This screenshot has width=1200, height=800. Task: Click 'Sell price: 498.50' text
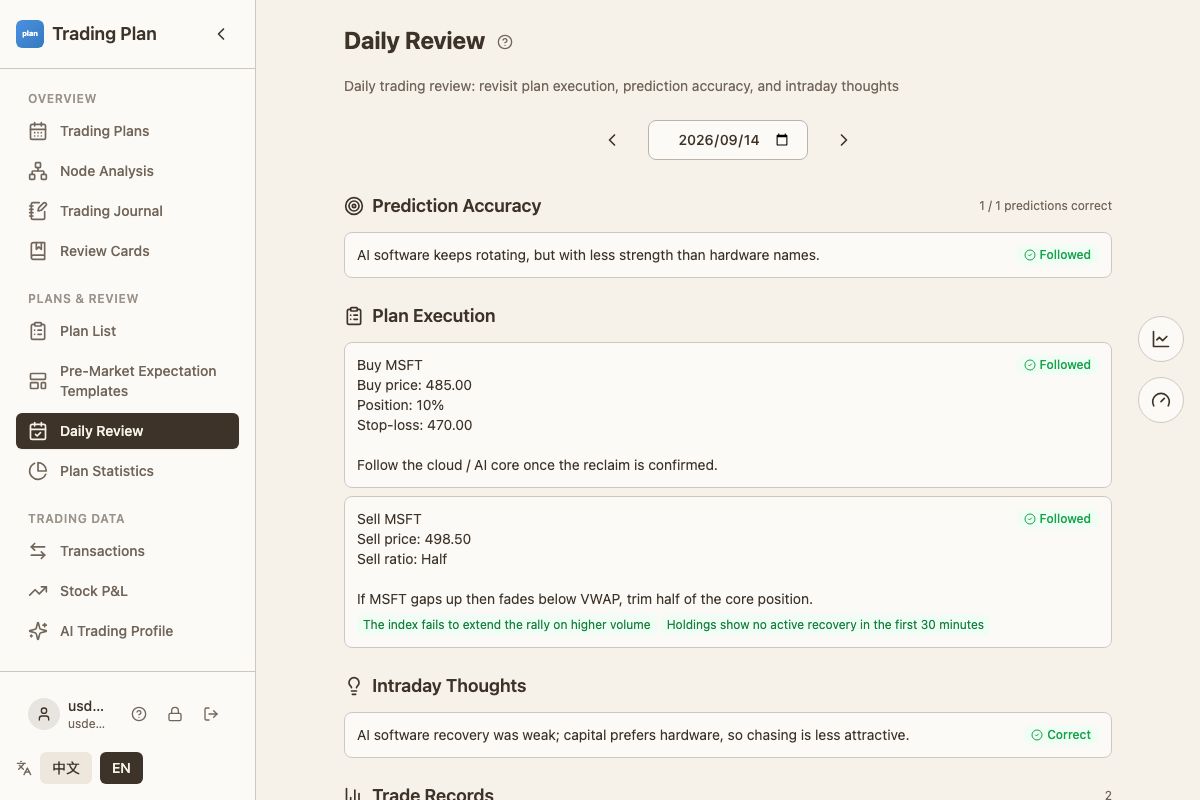414,539
